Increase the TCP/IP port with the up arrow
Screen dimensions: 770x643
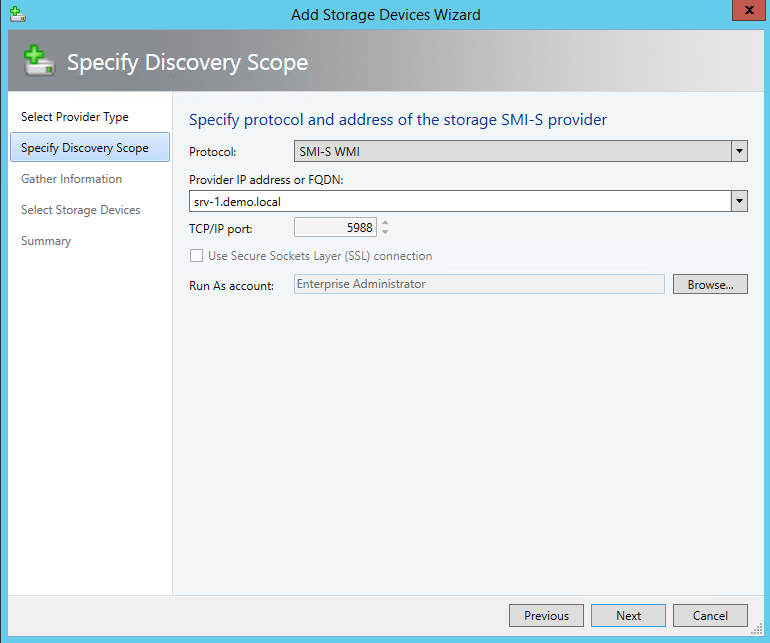click(x=385, y=223)
